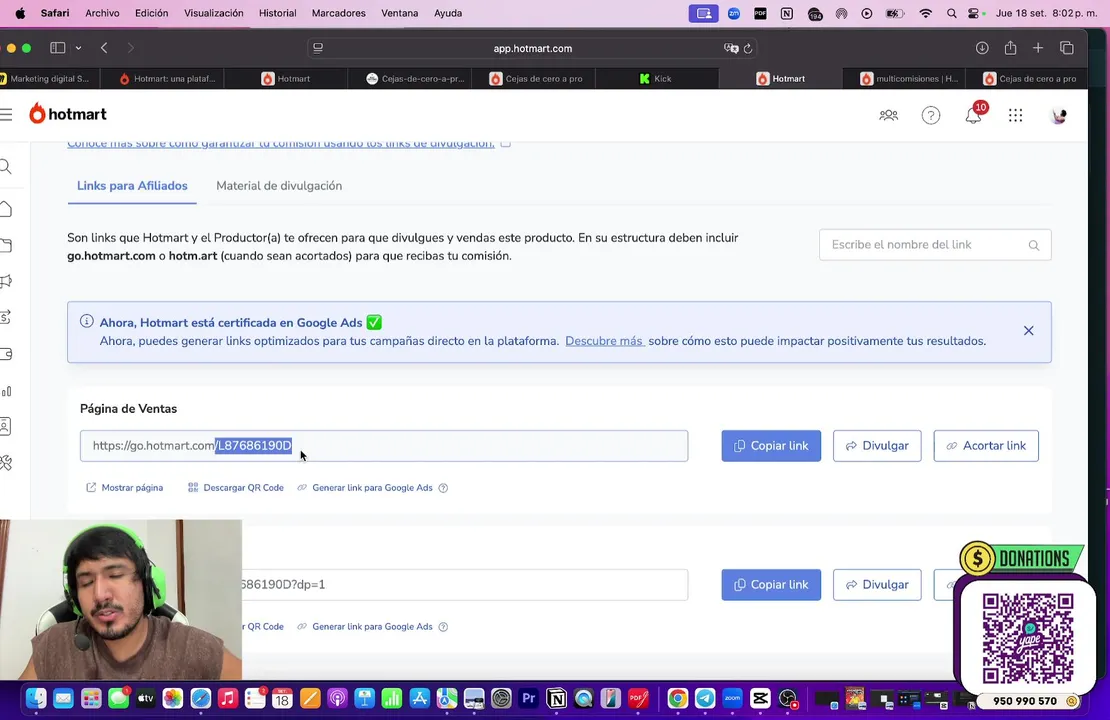
Task: Open Safari downloads button
Action: [982, 47]
